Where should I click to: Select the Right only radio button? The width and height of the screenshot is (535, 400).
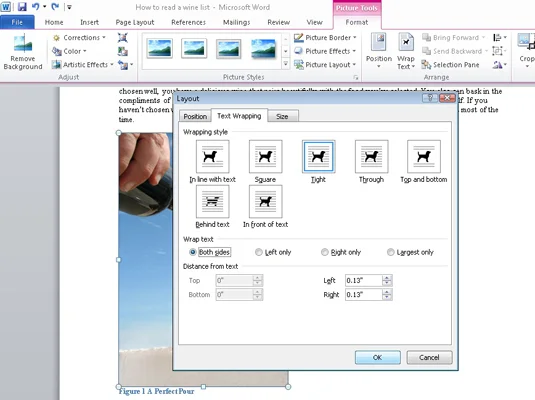[324, 252]
